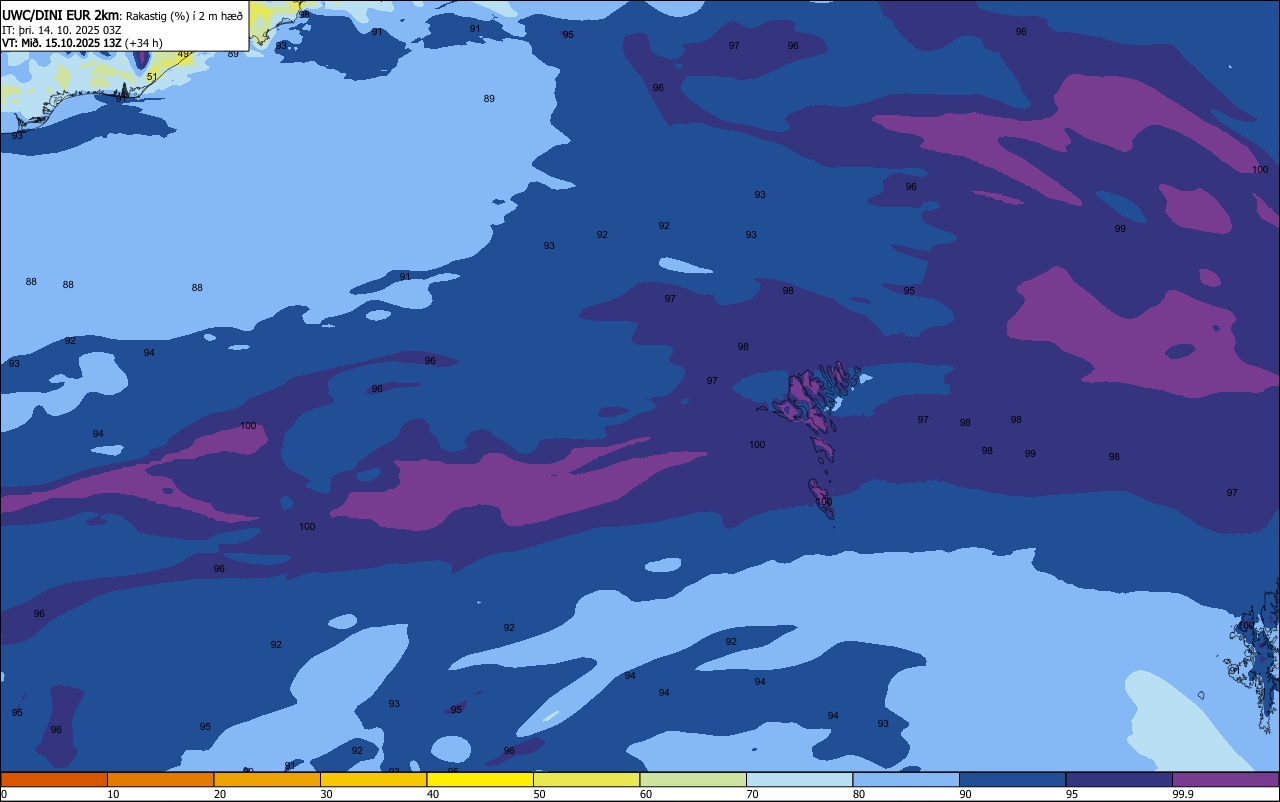1280x802 pixels.
Task: Click the purple legend segment above 99.9
Action: coord(1225,779)
